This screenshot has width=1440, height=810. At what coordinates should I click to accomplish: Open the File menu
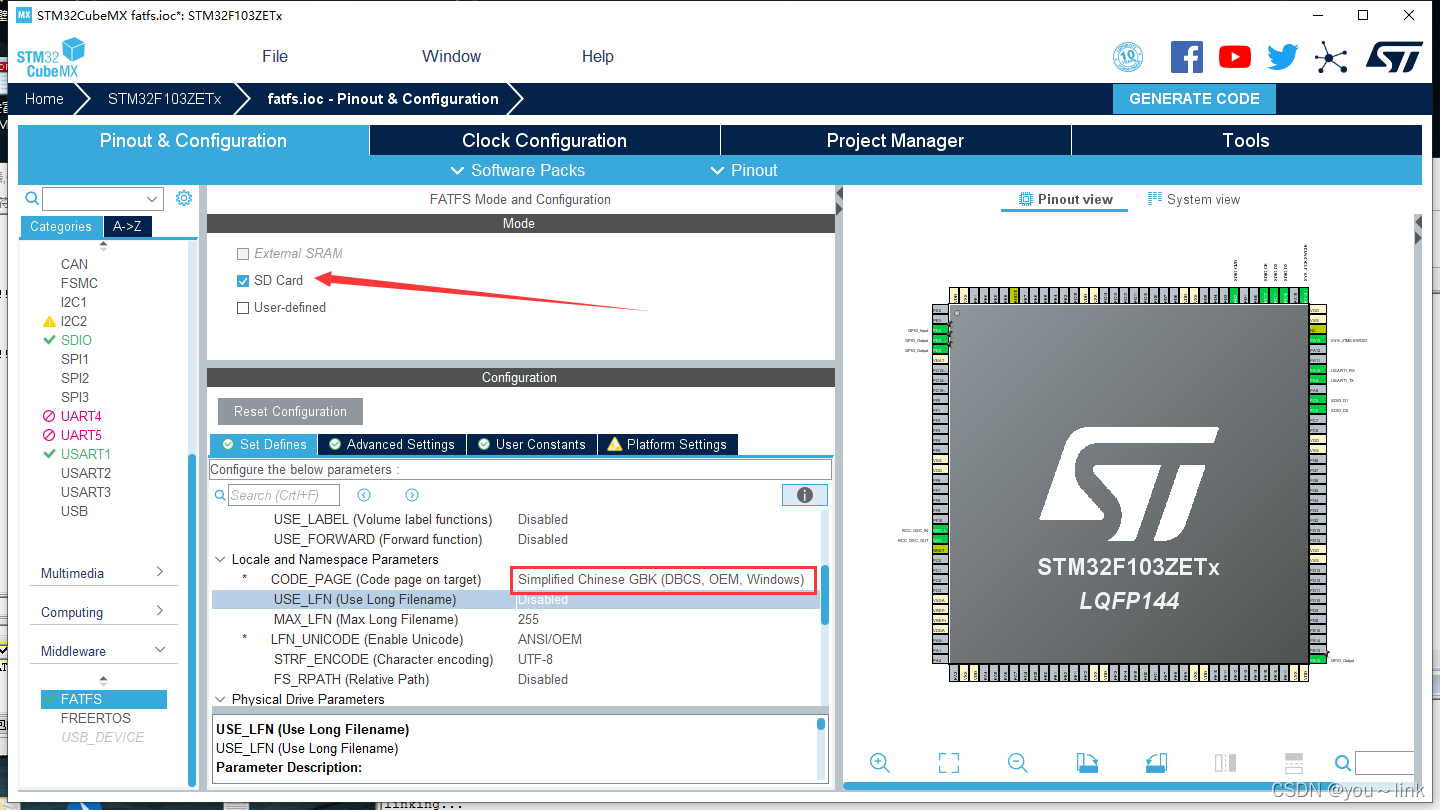pyautogui.click(x=275, y=56)
